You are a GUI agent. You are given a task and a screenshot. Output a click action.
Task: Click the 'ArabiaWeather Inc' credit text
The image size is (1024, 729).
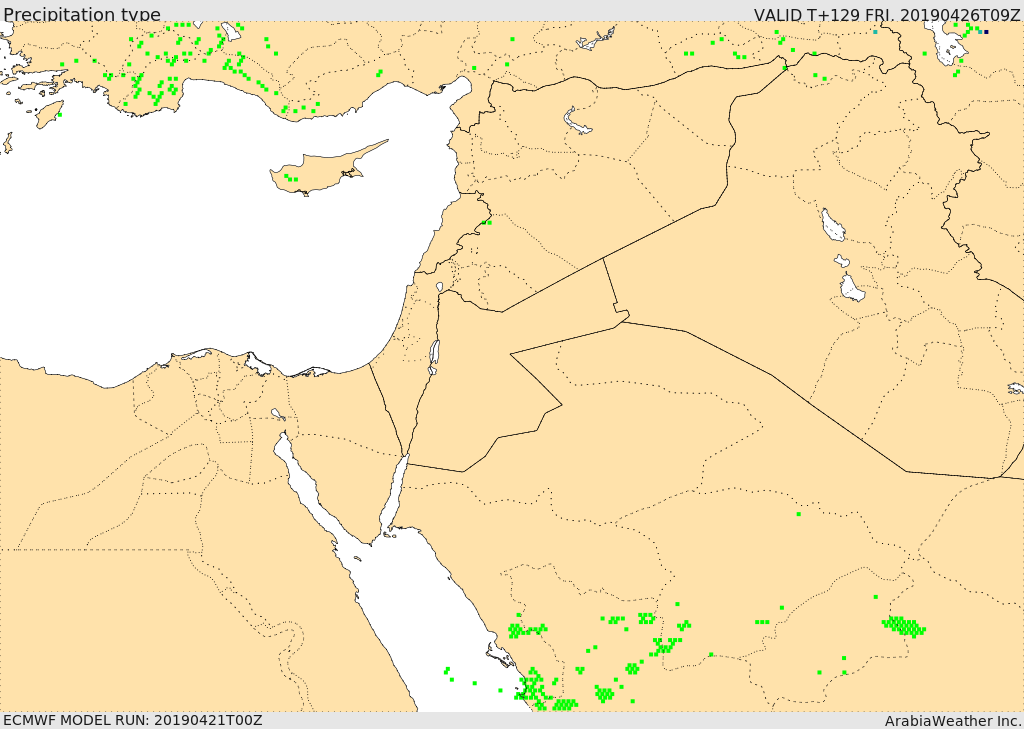tap(951, 721)
